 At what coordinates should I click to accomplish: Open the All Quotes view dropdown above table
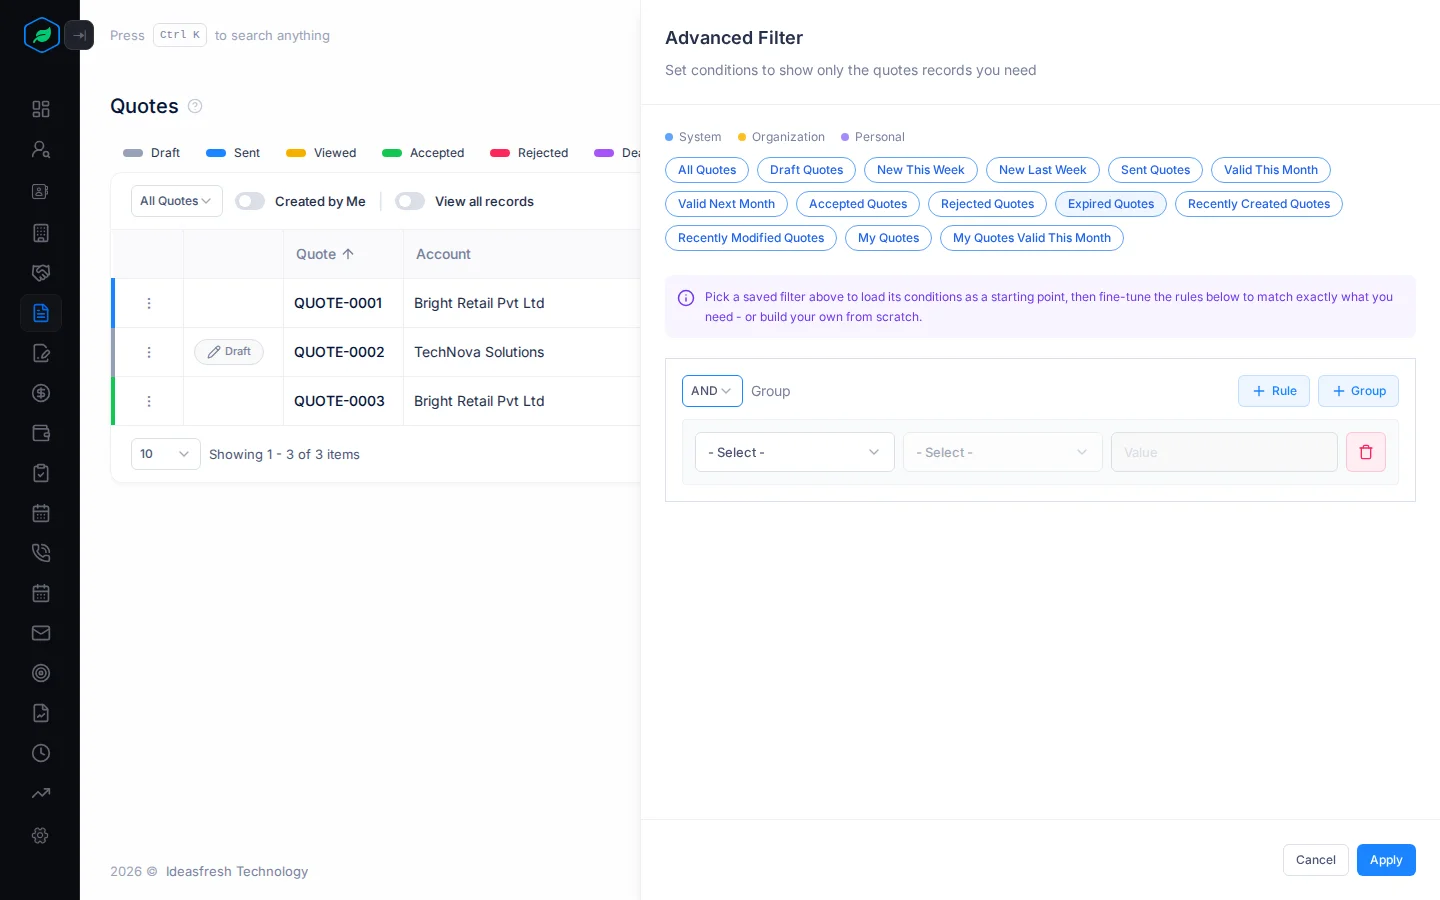pos(177,201)
